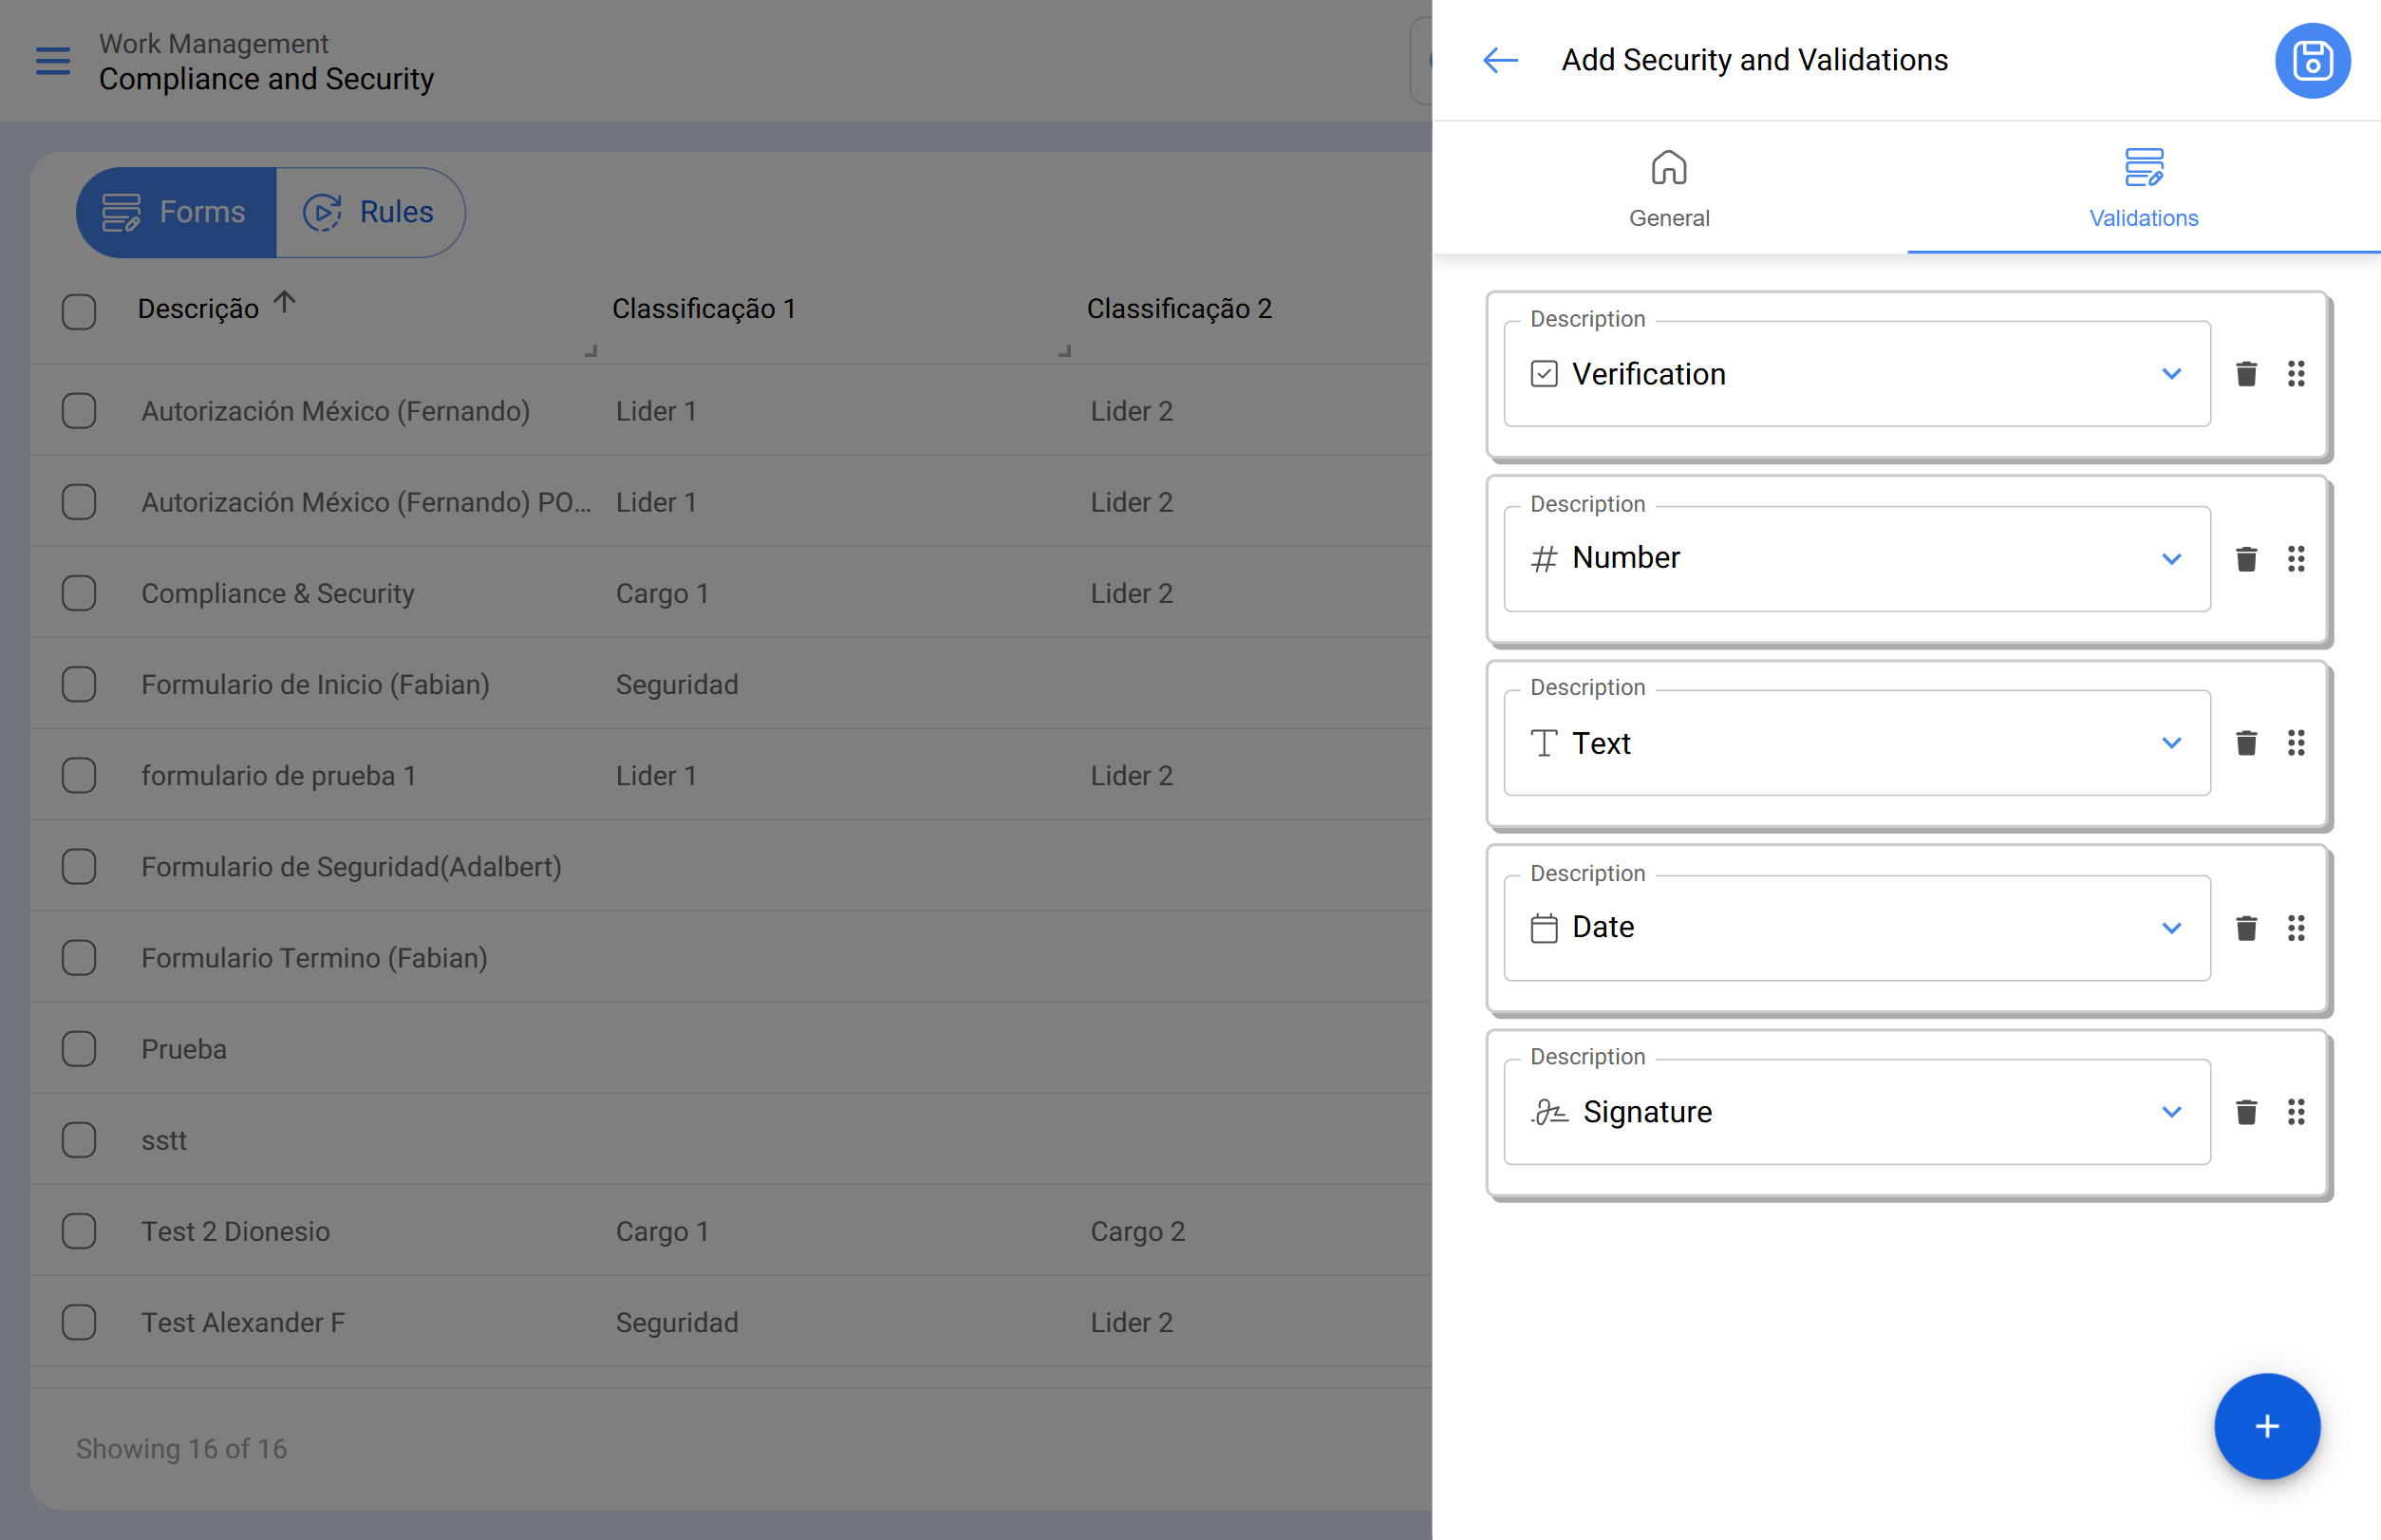Image resolution: width=2381 pixels, height=1540 pixels.
Task: Tick checkbox for Test 2 Dionesio
Action: tap(79, 1231)
